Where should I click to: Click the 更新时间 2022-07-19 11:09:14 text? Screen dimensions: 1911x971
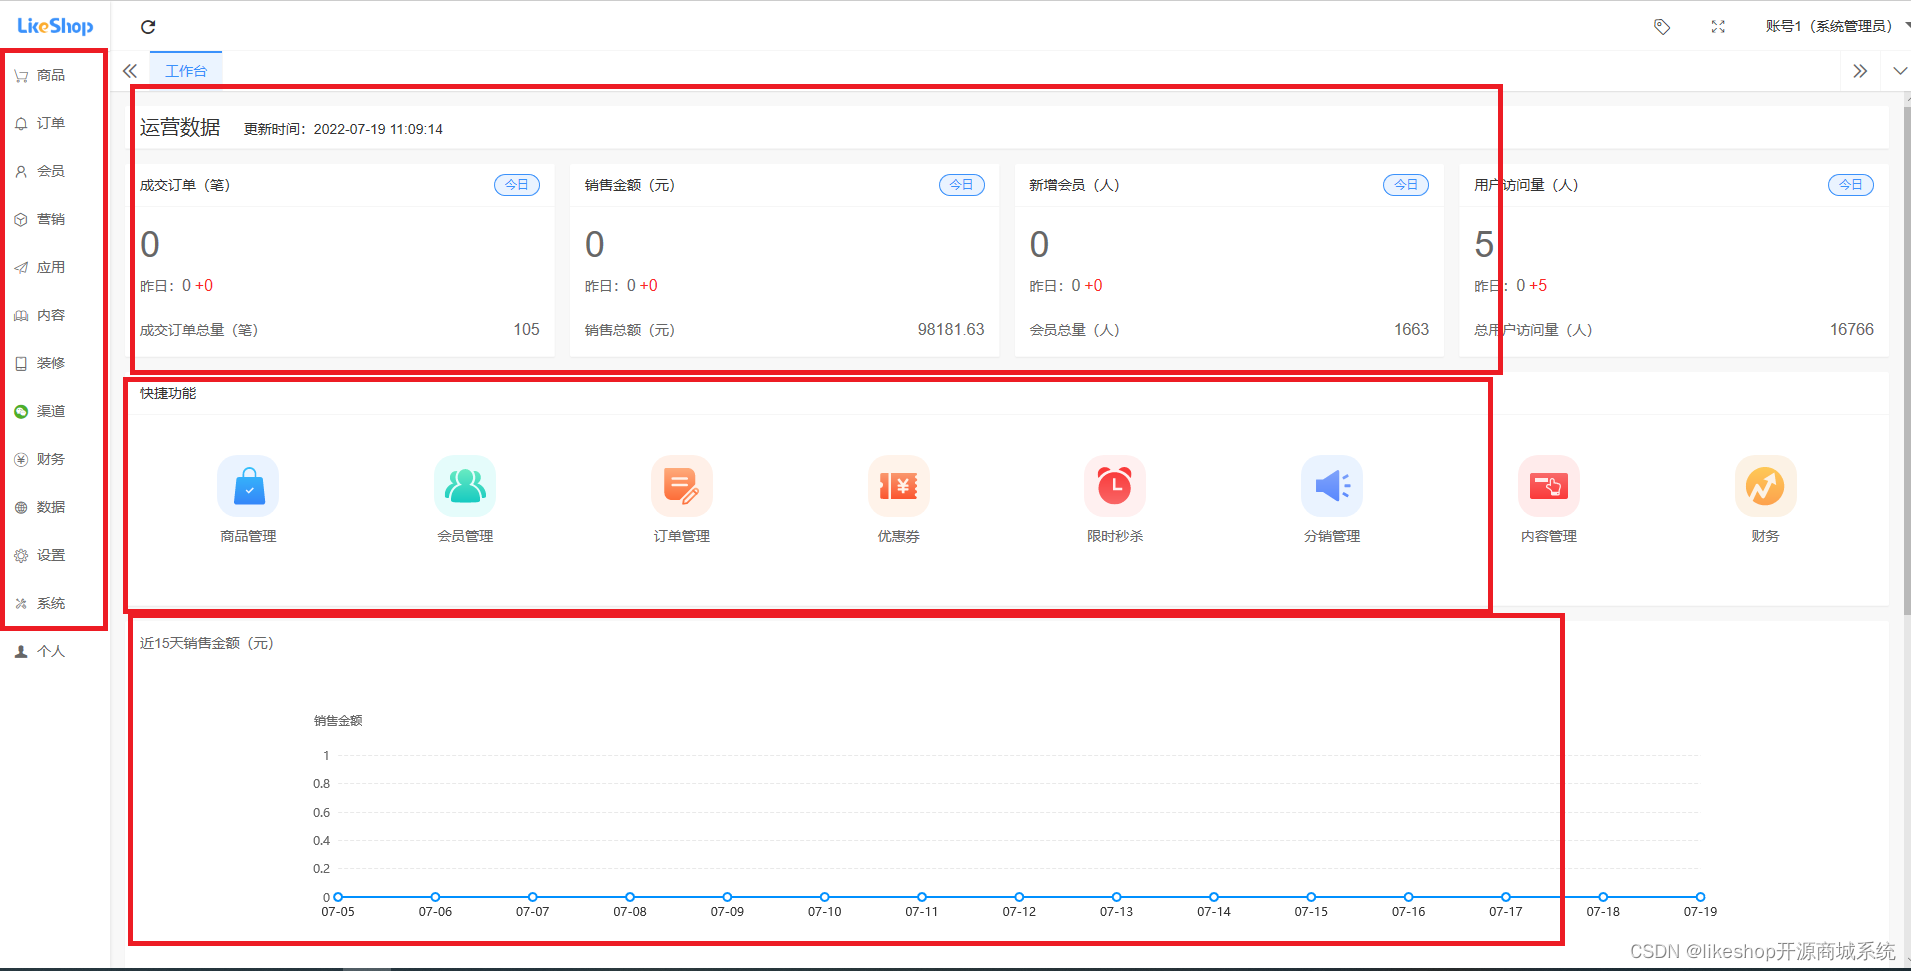click(x=343, y=129)
